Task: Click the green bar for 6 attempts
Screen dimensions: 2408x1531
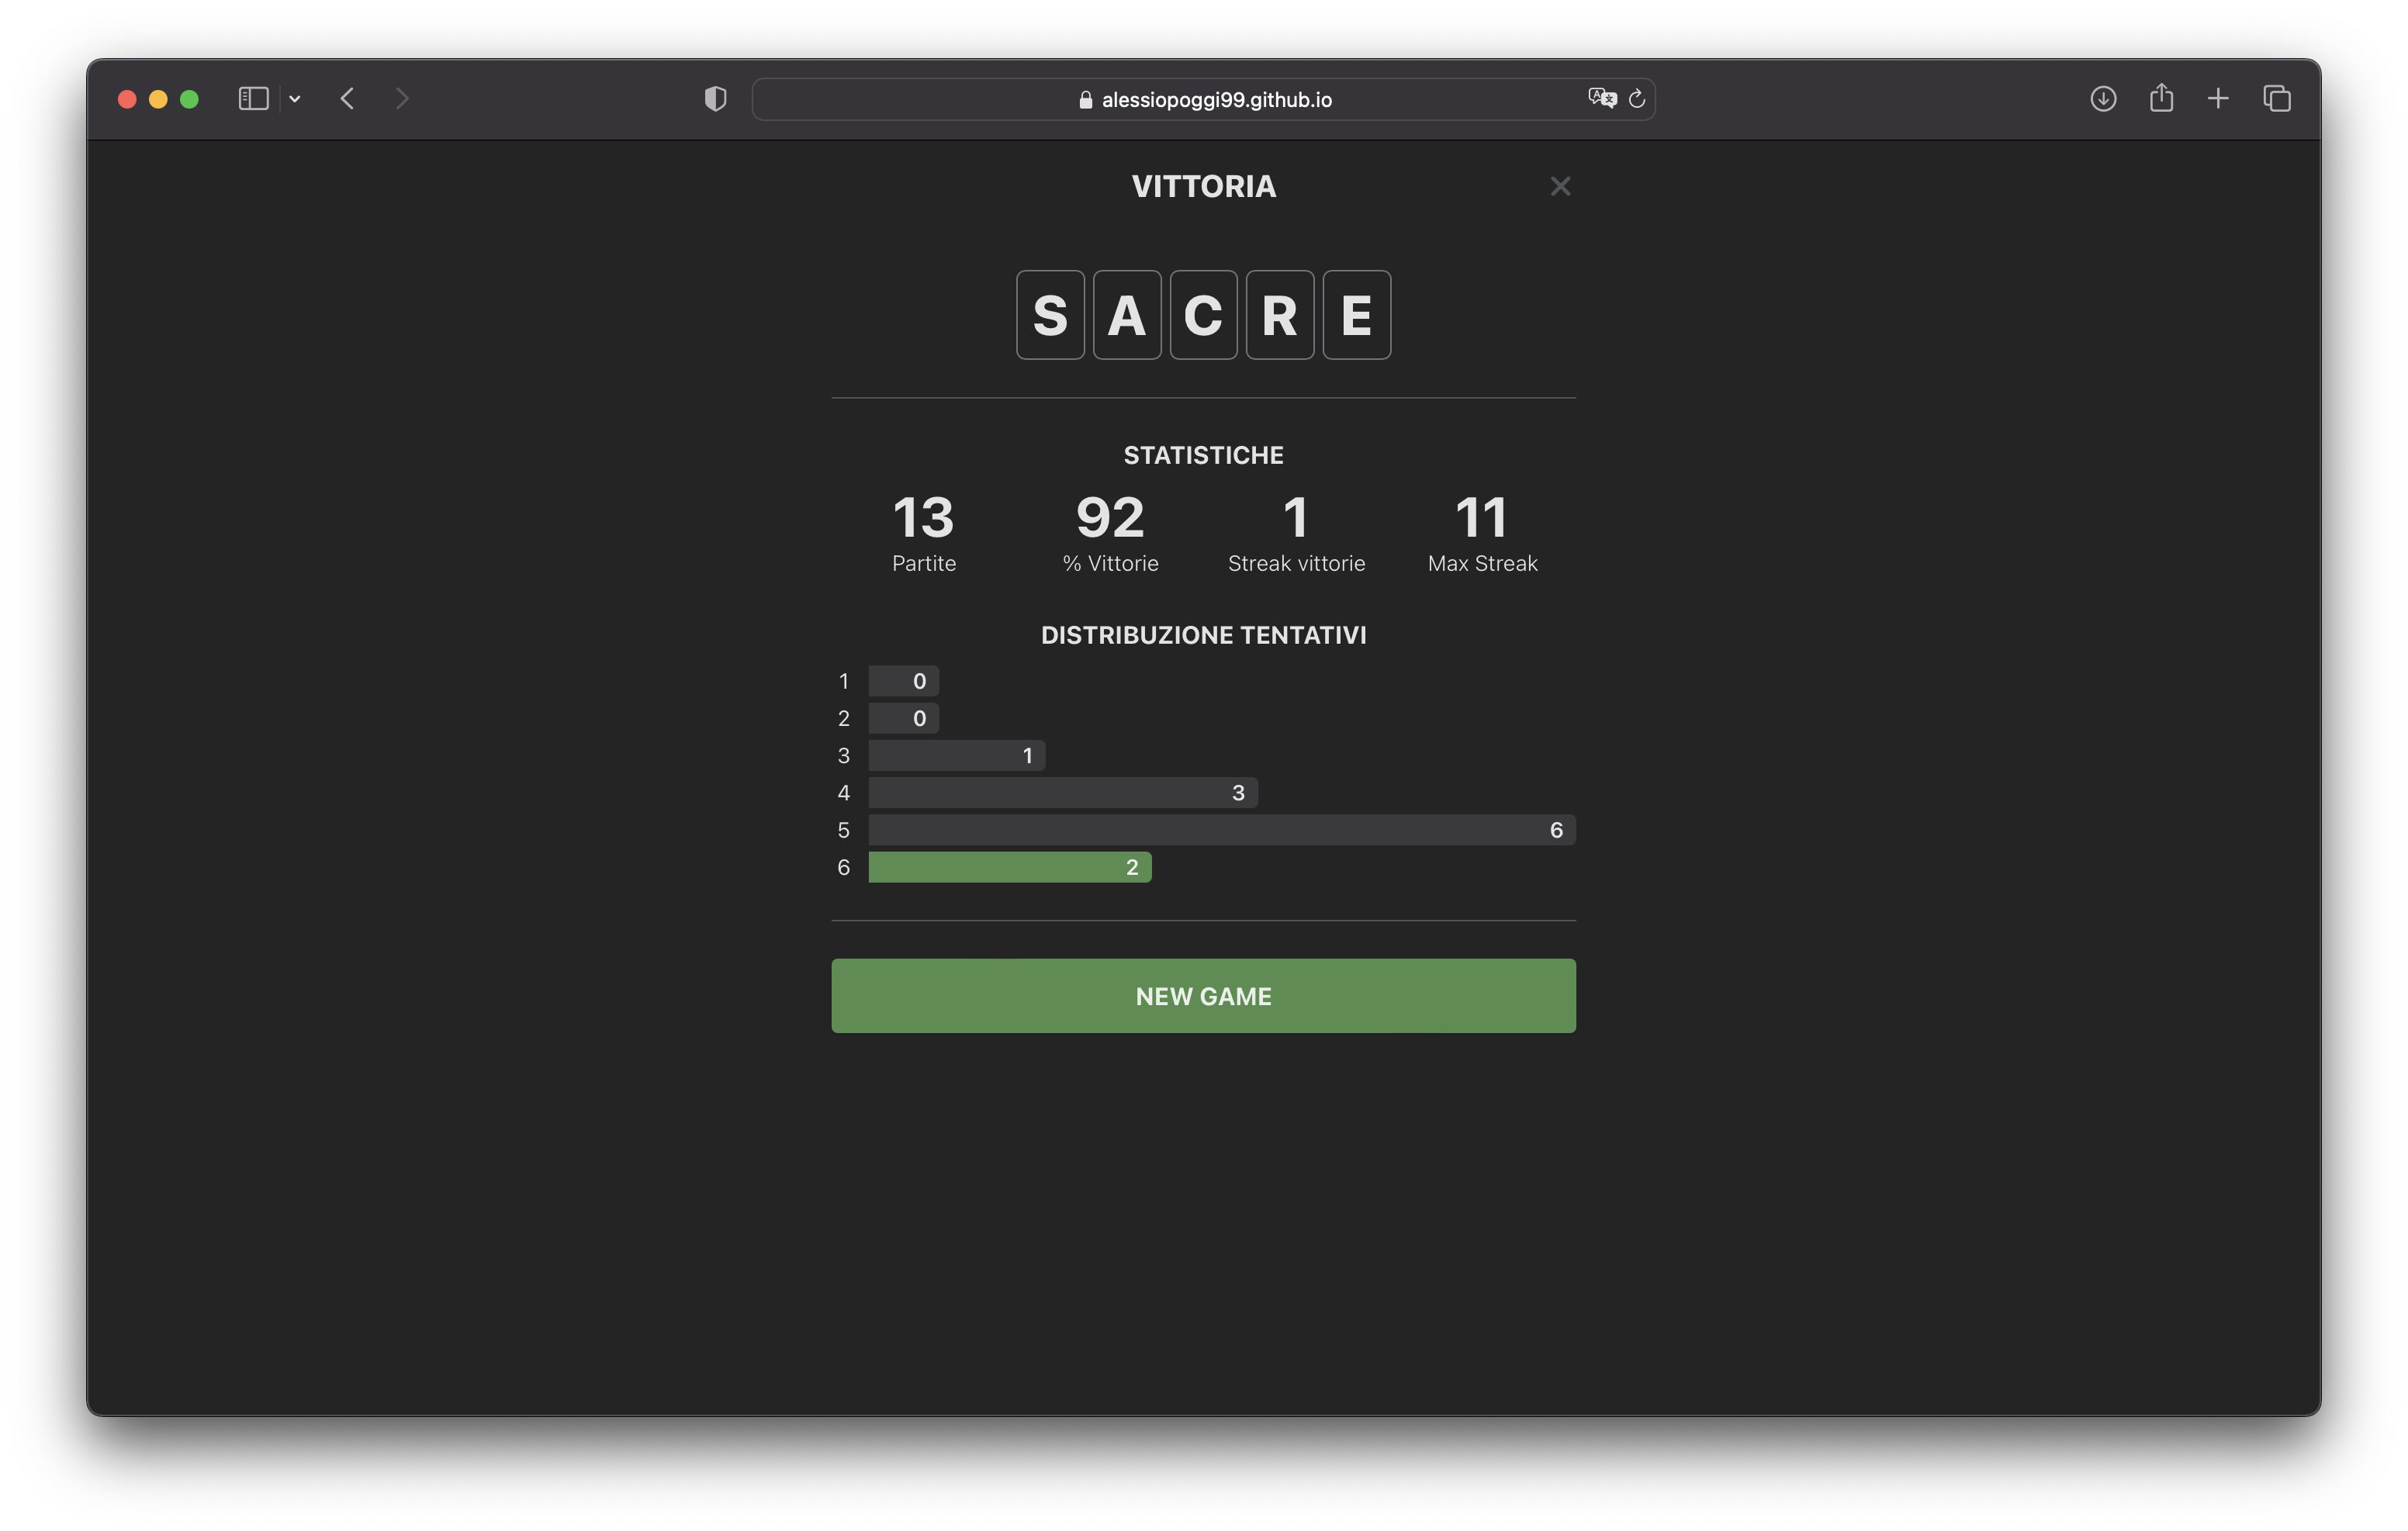Action: (x=1009, y=867)
